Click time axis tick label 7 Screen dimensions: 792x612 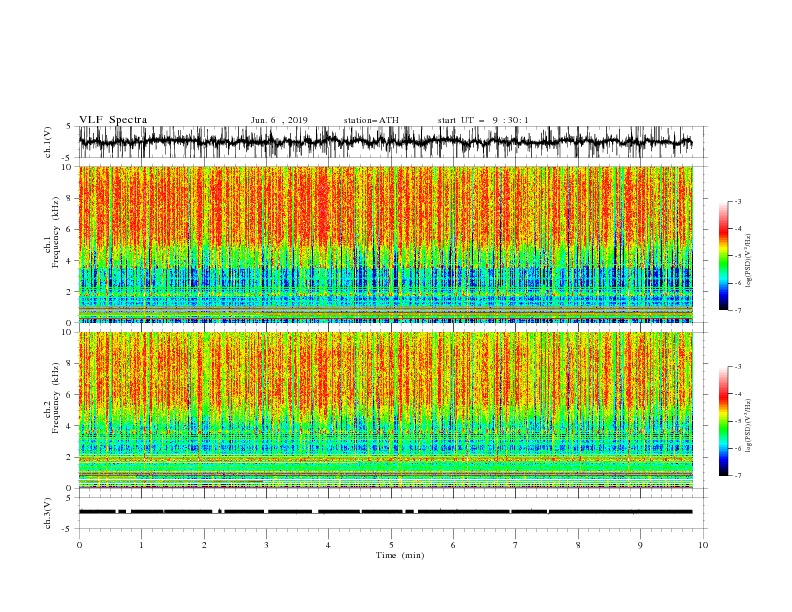[515, 545]
